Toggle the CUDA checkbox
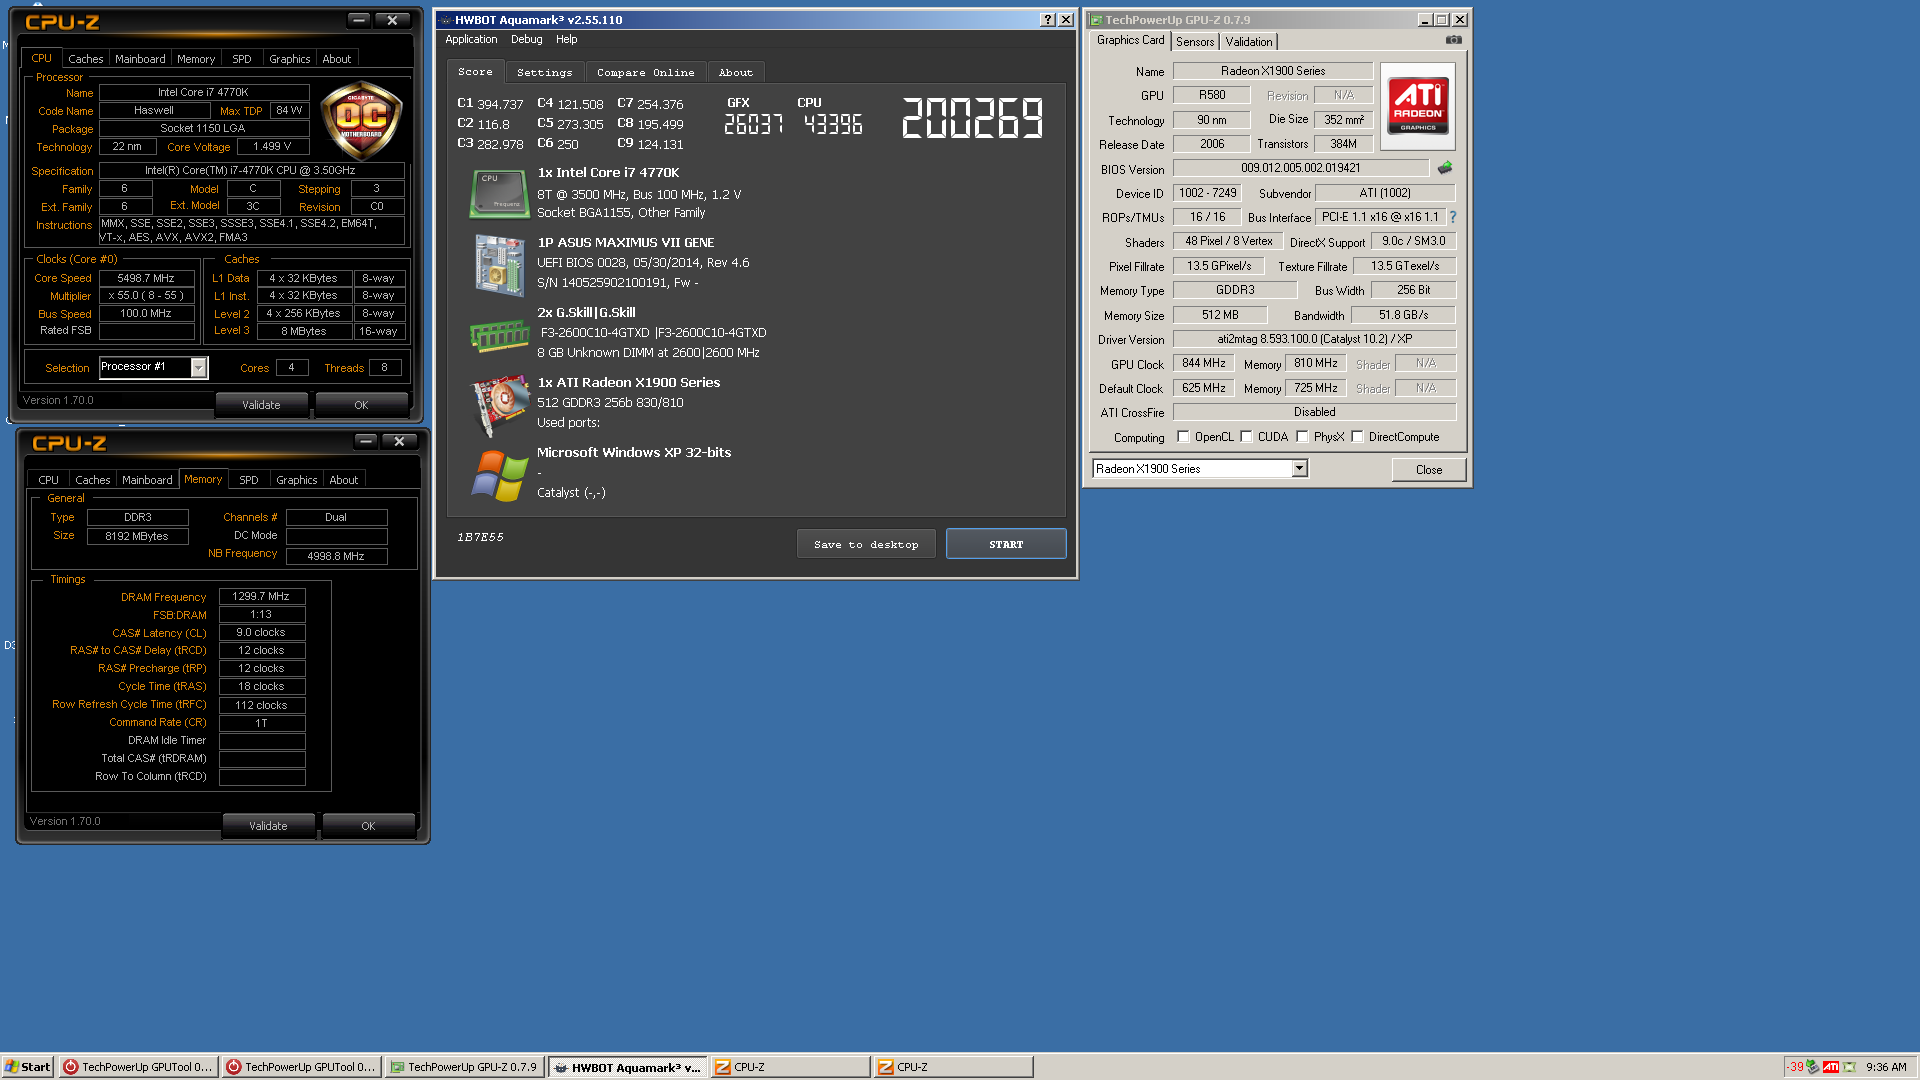The height and width of the screenshot is (1080, 1920). click(x=1247, y=437)
